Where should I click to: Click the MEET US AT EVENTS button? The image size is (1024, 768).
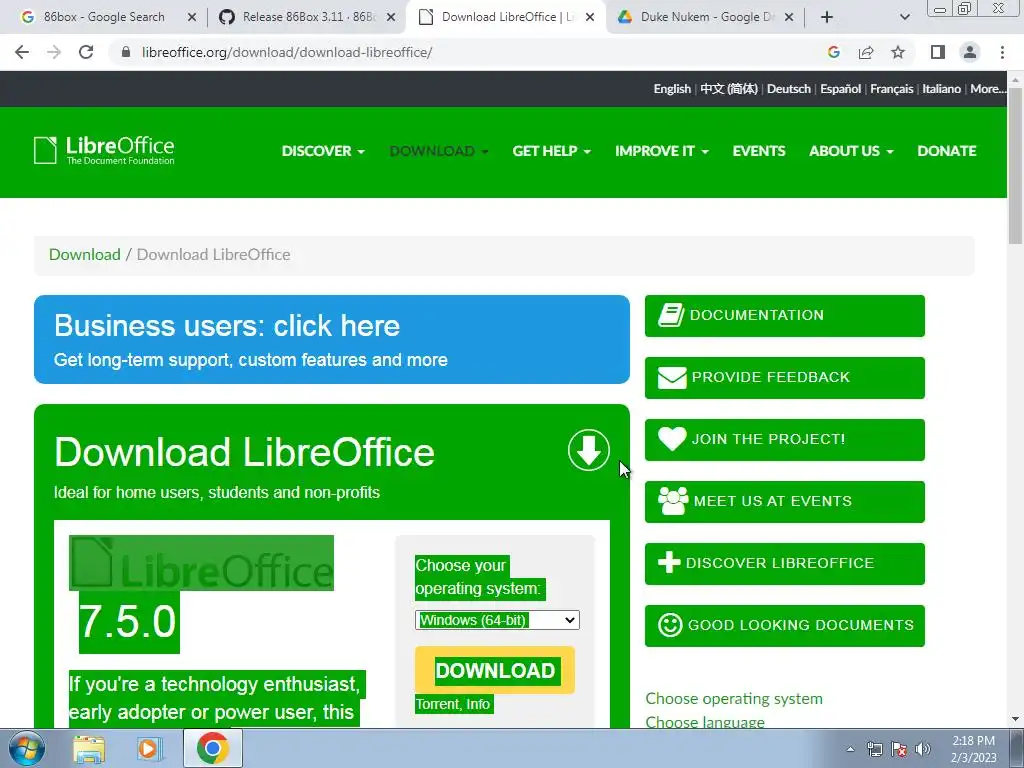[784, 502]
